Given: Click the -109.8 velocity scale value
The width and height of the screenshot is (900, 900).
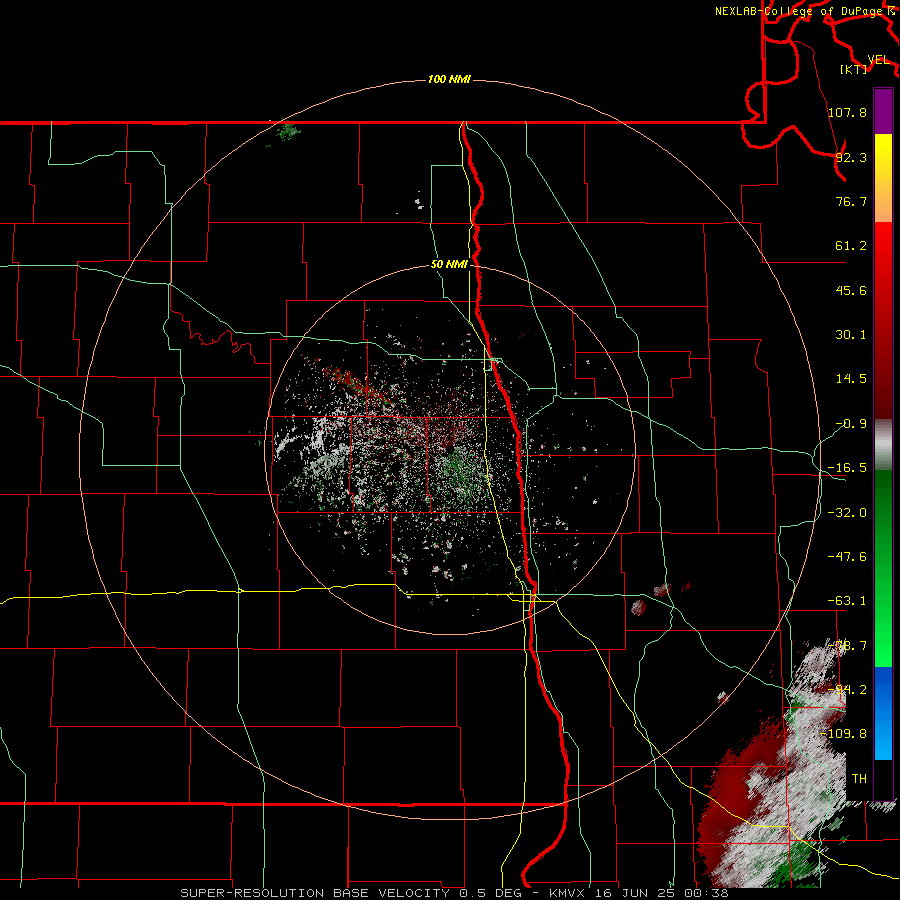Looking at the screenshot, I should pyautogui.click(x=843, y=734).
